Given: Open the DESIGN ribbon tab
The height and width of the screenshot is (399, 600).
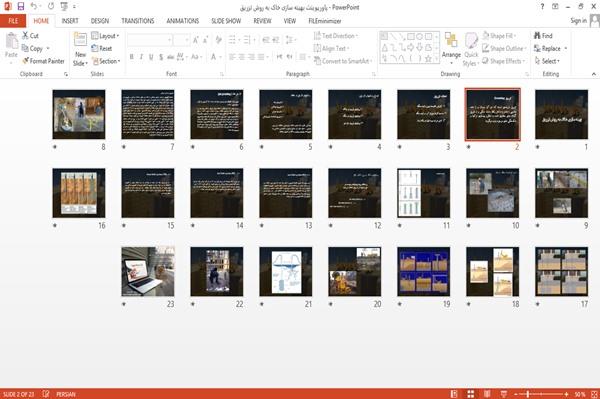Looking at the screenshot, I should pyautogui.click(x=99, y=21).
